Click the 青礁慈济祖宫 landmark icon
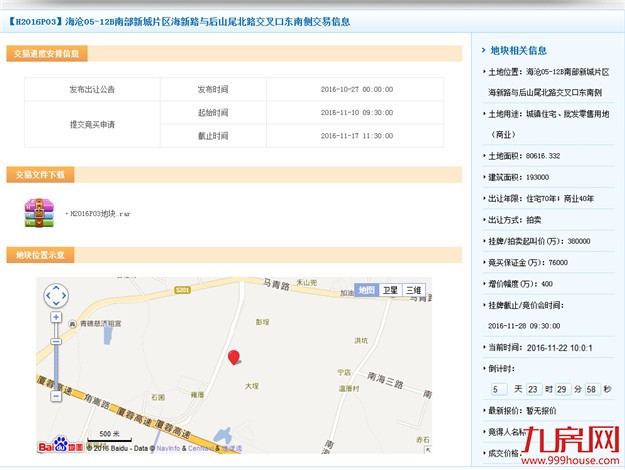The height and width of the screenshot is (470, 625). pos(72,324)
